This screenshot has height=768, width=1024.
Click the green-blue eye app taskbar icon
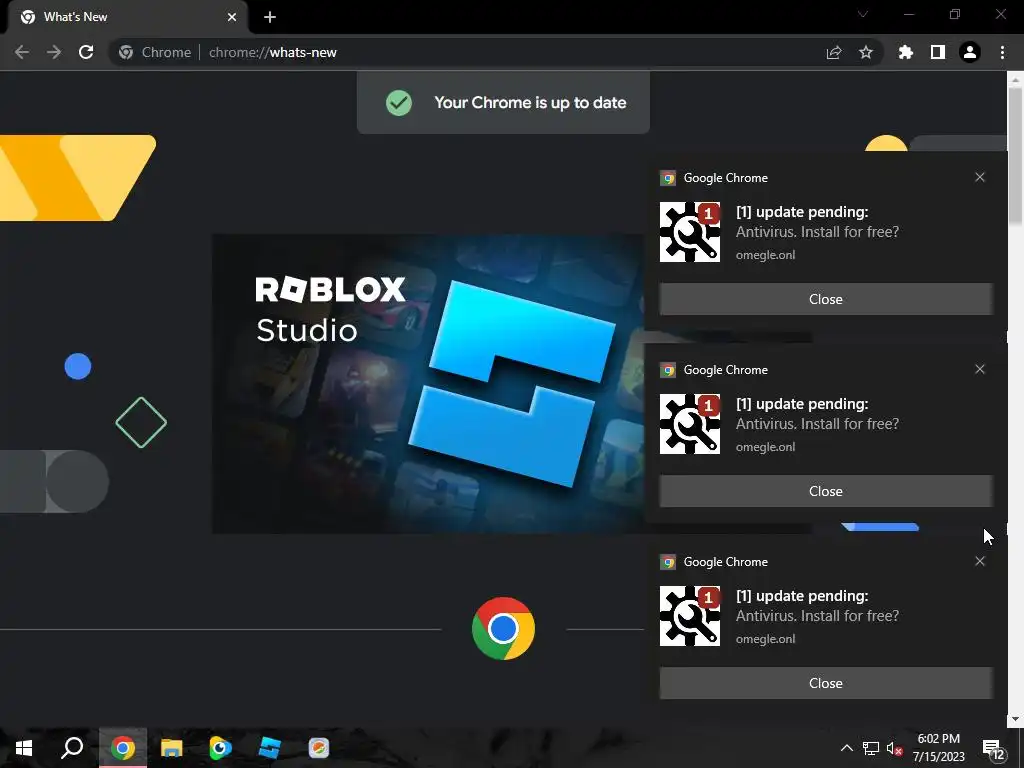[220, 748]
